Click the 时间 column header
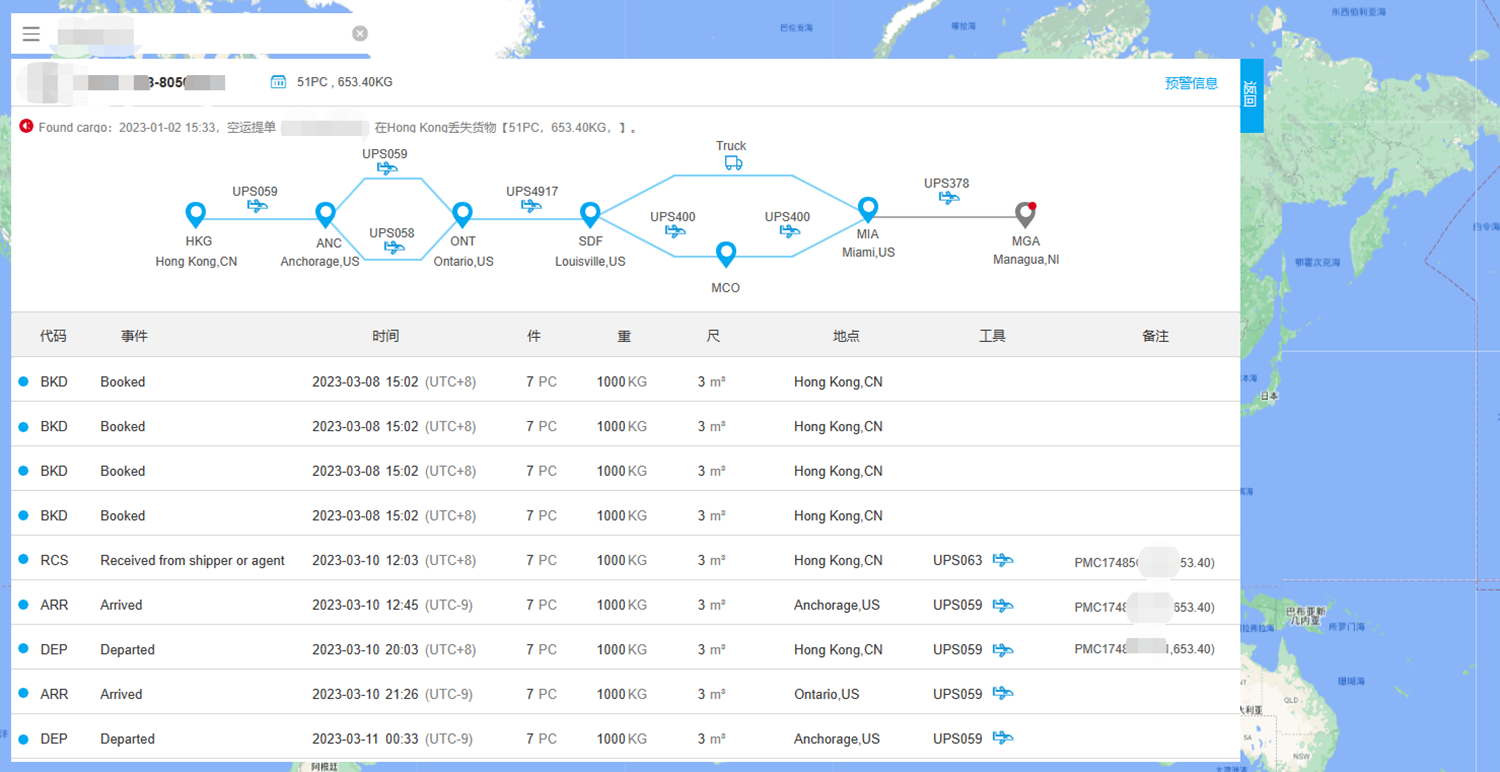This screenshot has height=772, width=1500. point(386,336)
